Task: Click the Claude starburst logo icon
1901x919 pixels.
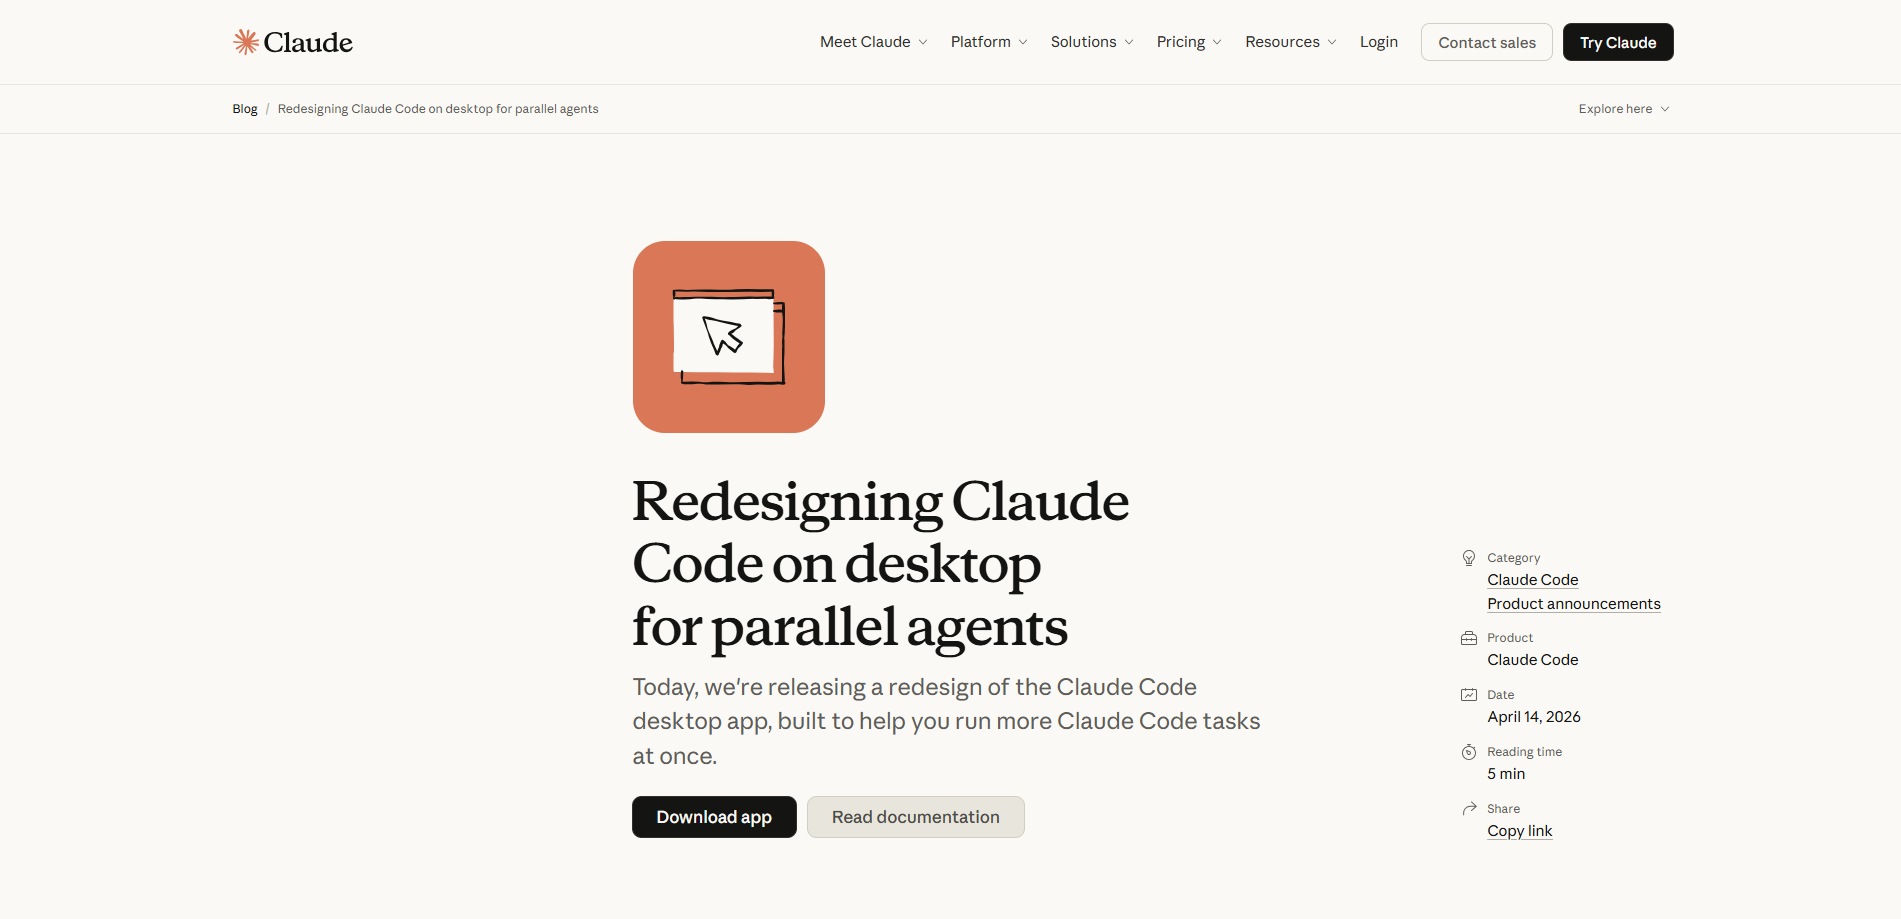Action: (246, 42)
